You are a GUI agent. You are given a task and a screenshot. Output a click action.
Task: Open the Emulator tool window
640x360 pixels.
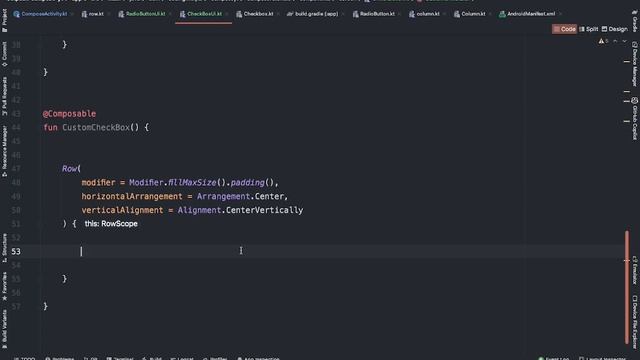pyautogui.click(x=635, y=270)
